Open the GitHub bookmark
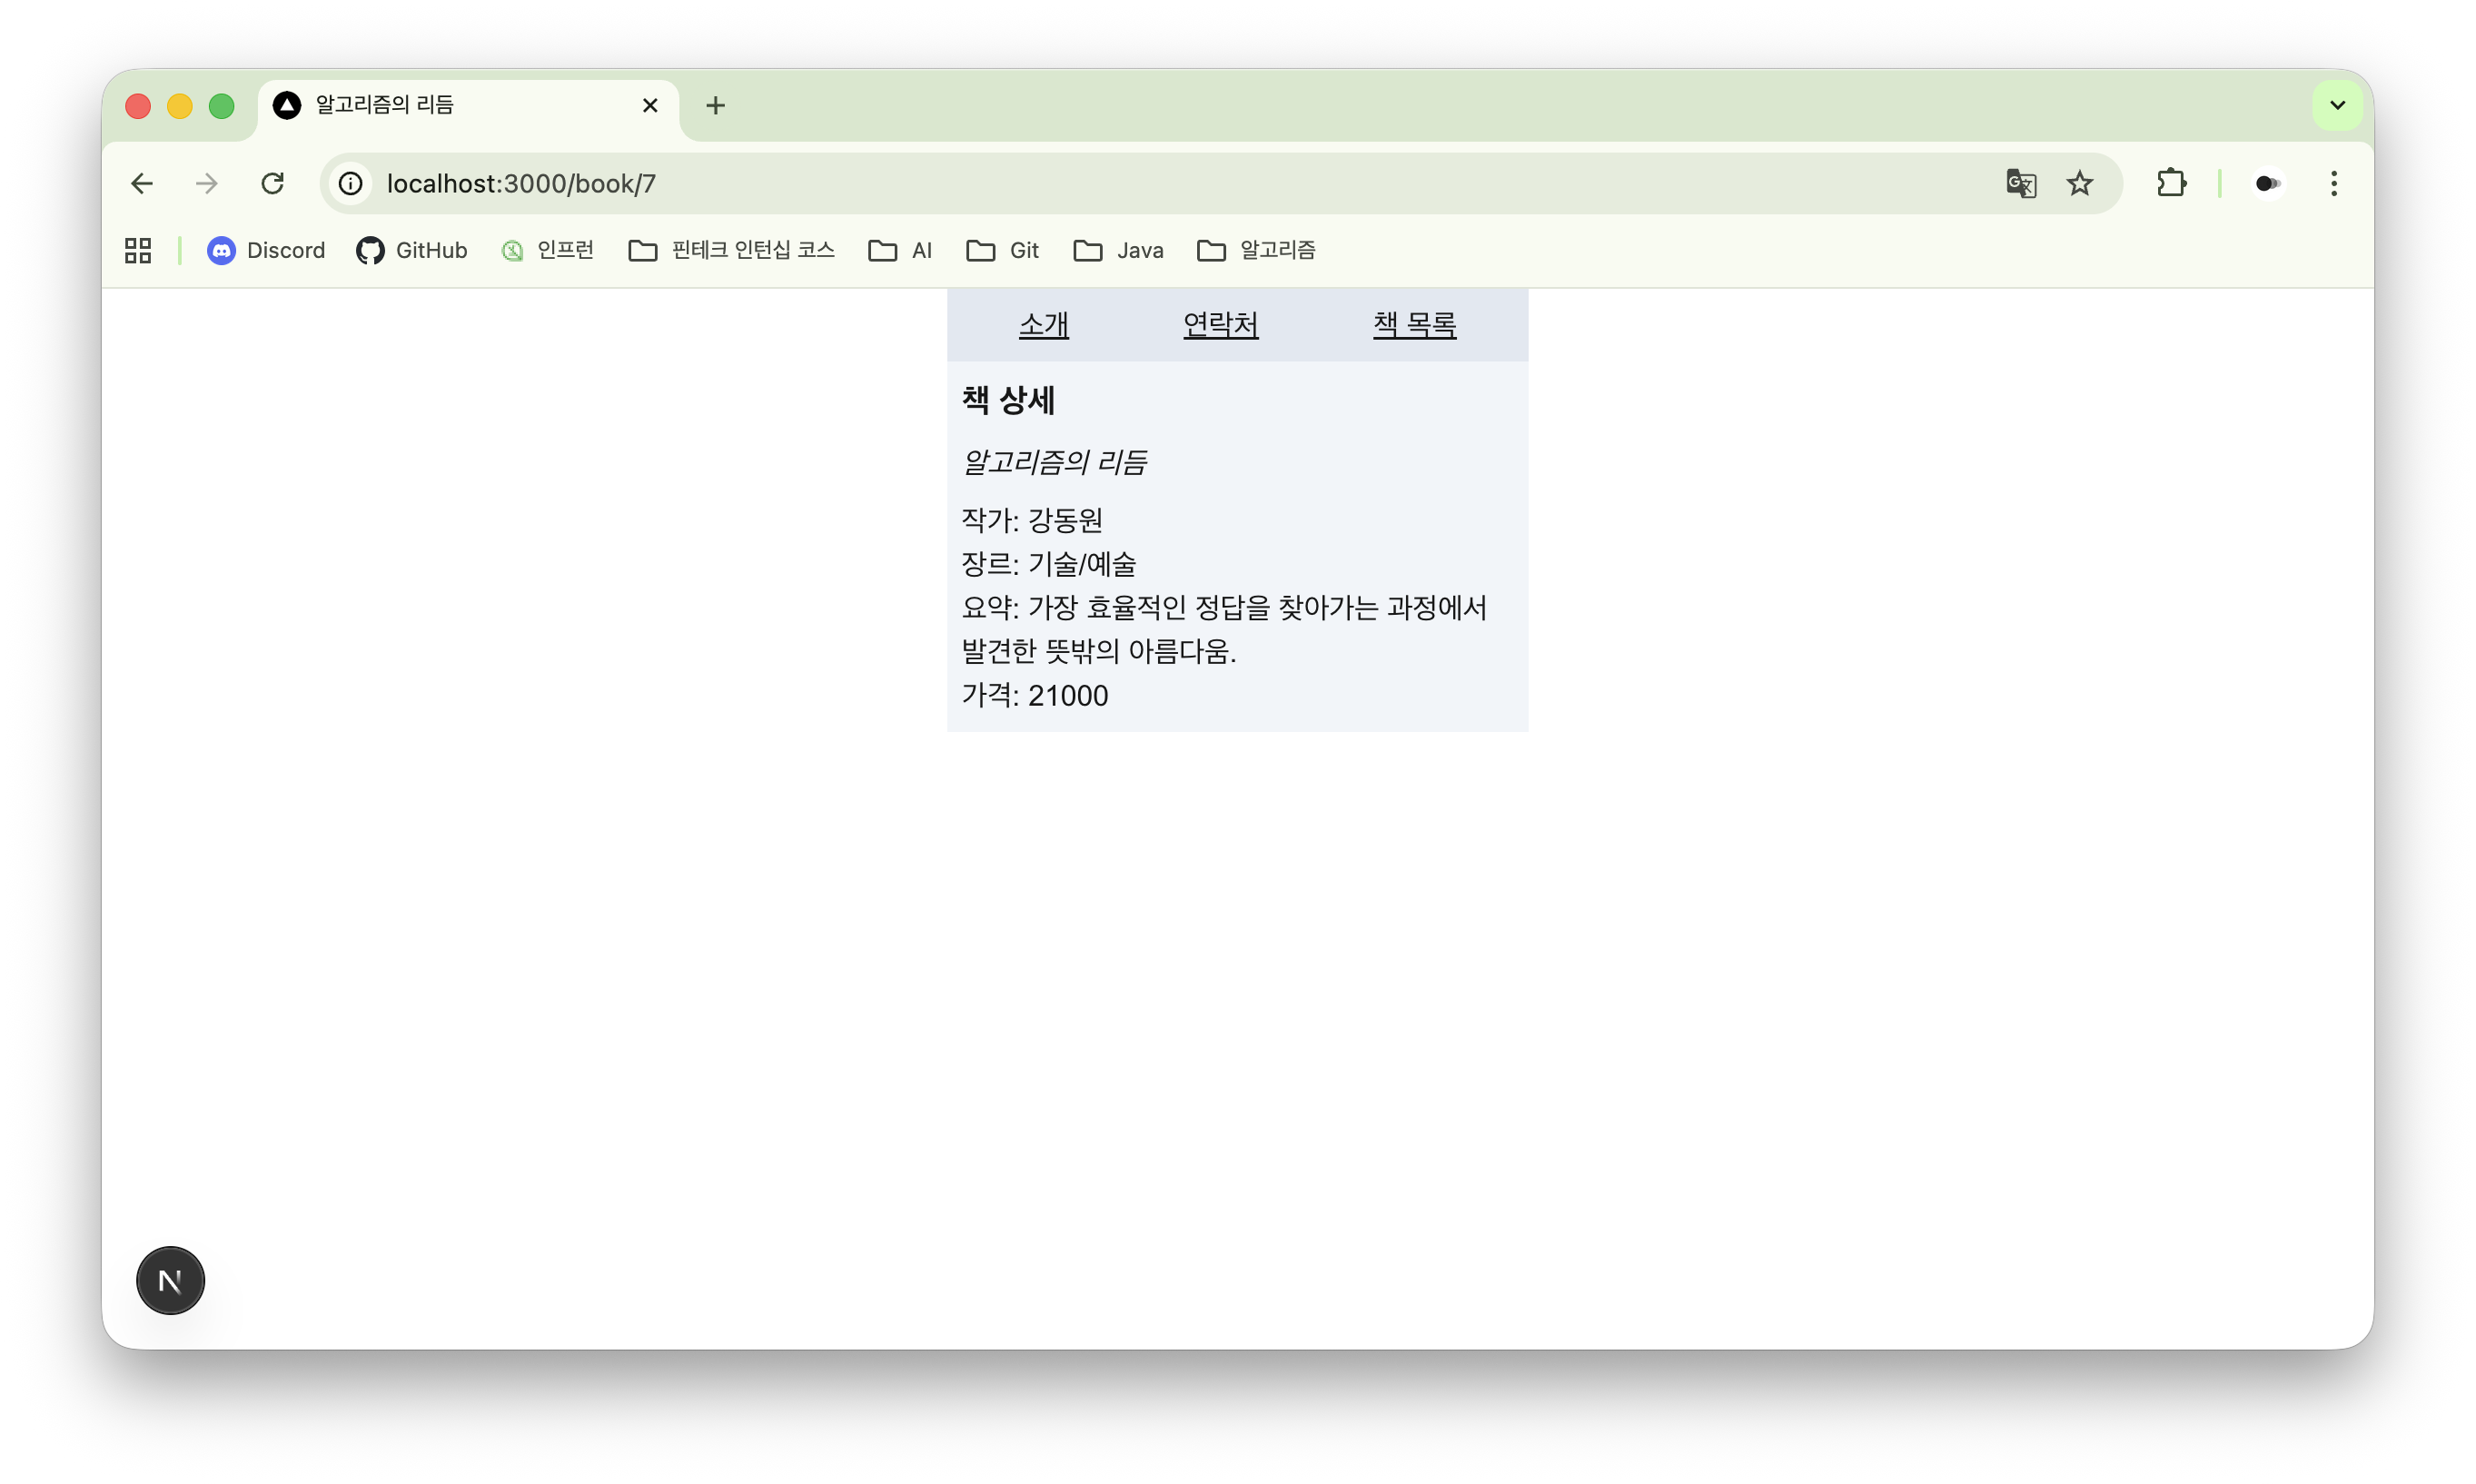Viewport: 2476px width, 1484px height. pyautogui.click(x=412, y=250)
